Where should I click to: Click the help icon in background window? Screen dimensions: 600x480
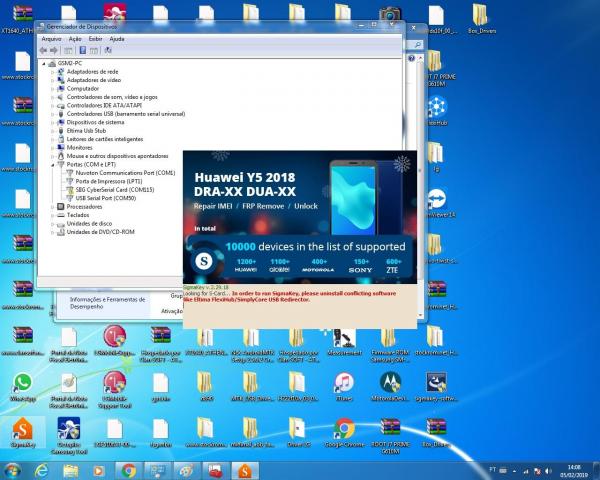(x=411, y=58)
